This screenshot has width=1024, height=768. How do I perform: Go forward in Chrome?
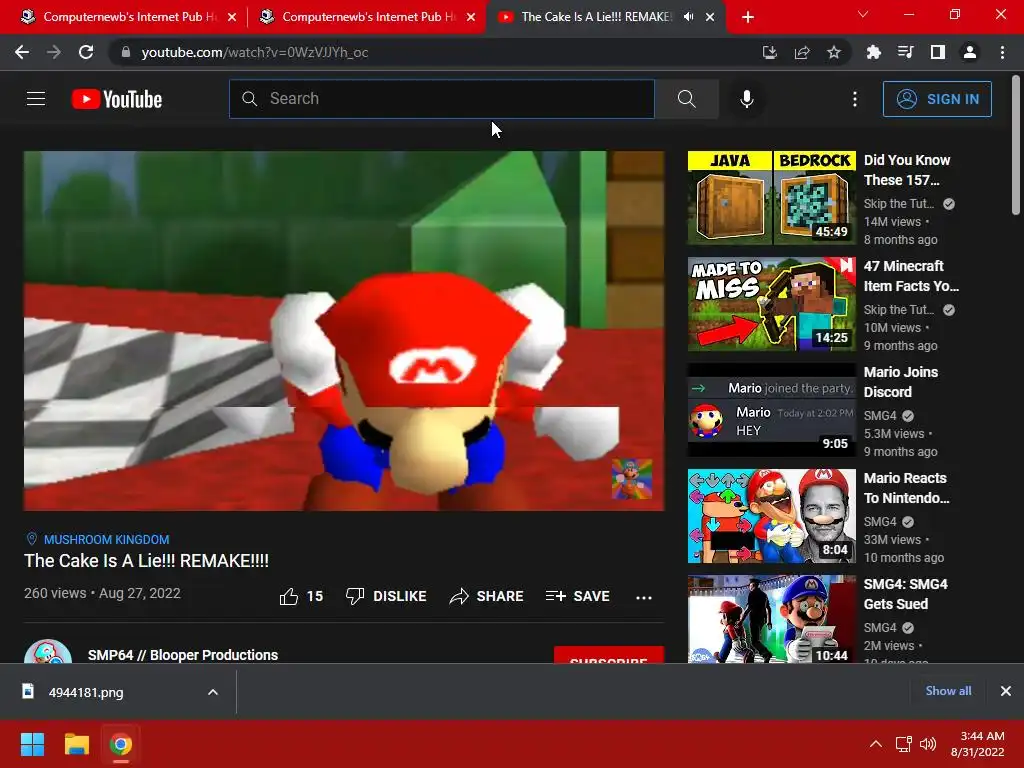tap(54, 52)
